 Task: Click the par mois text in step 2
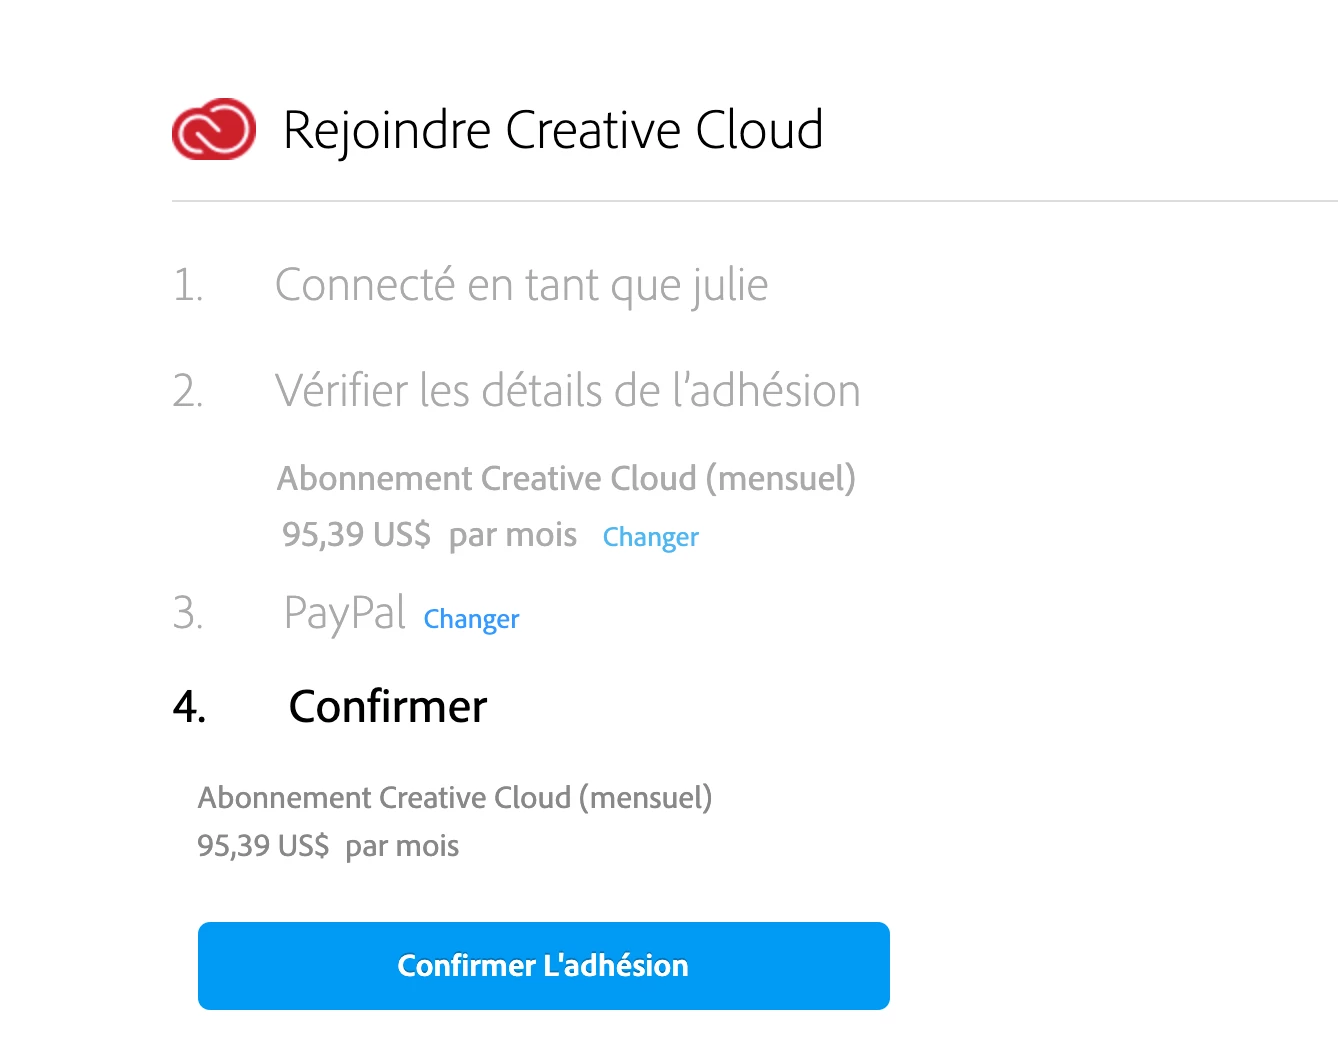click(x=513, y=536)
